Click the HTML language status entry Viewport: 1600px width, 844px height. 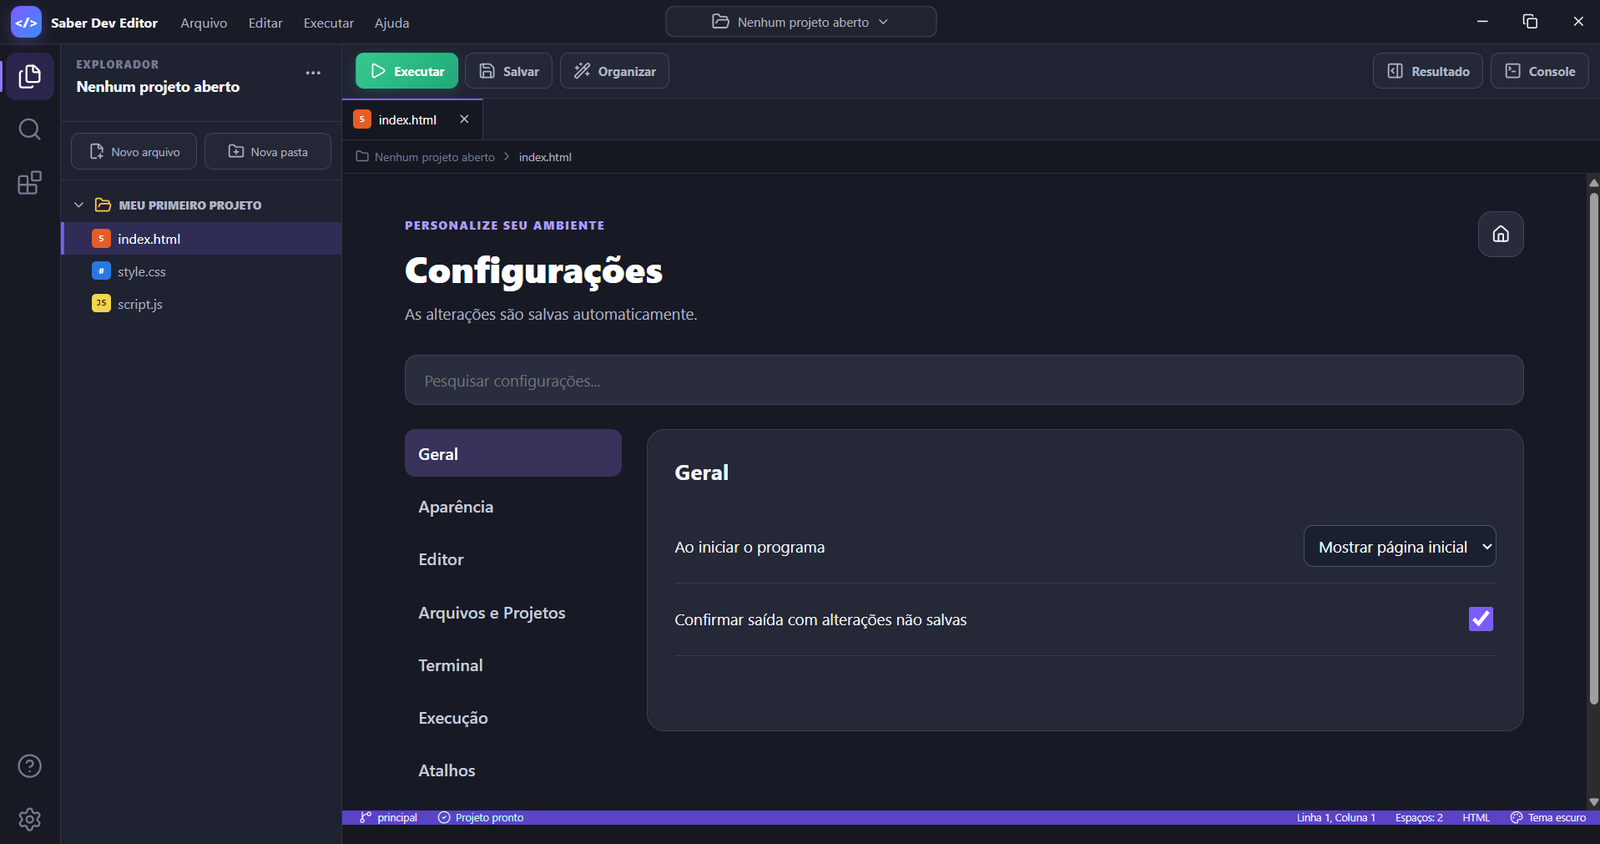pyautogui.click(x=1476, y=818)
